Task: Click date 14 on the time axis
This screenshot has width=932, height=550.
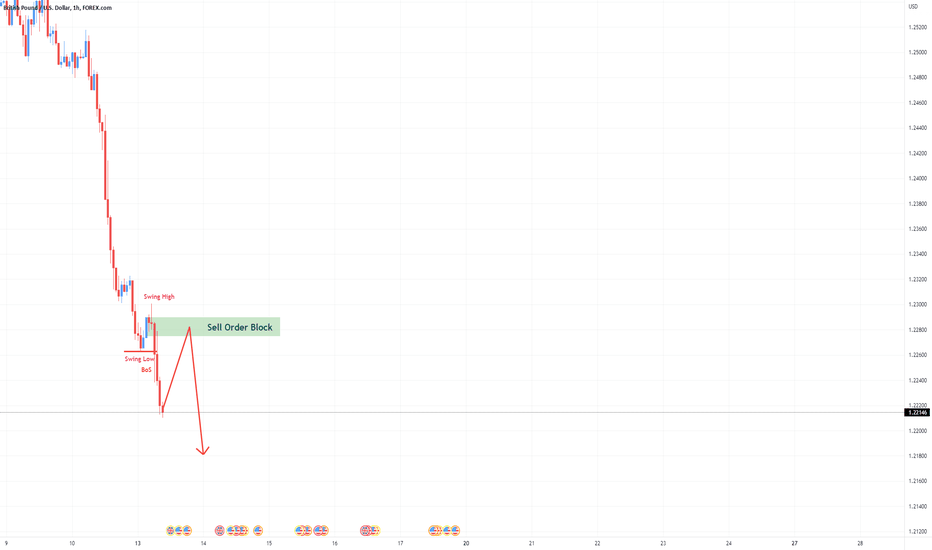Action: point(203,543)
